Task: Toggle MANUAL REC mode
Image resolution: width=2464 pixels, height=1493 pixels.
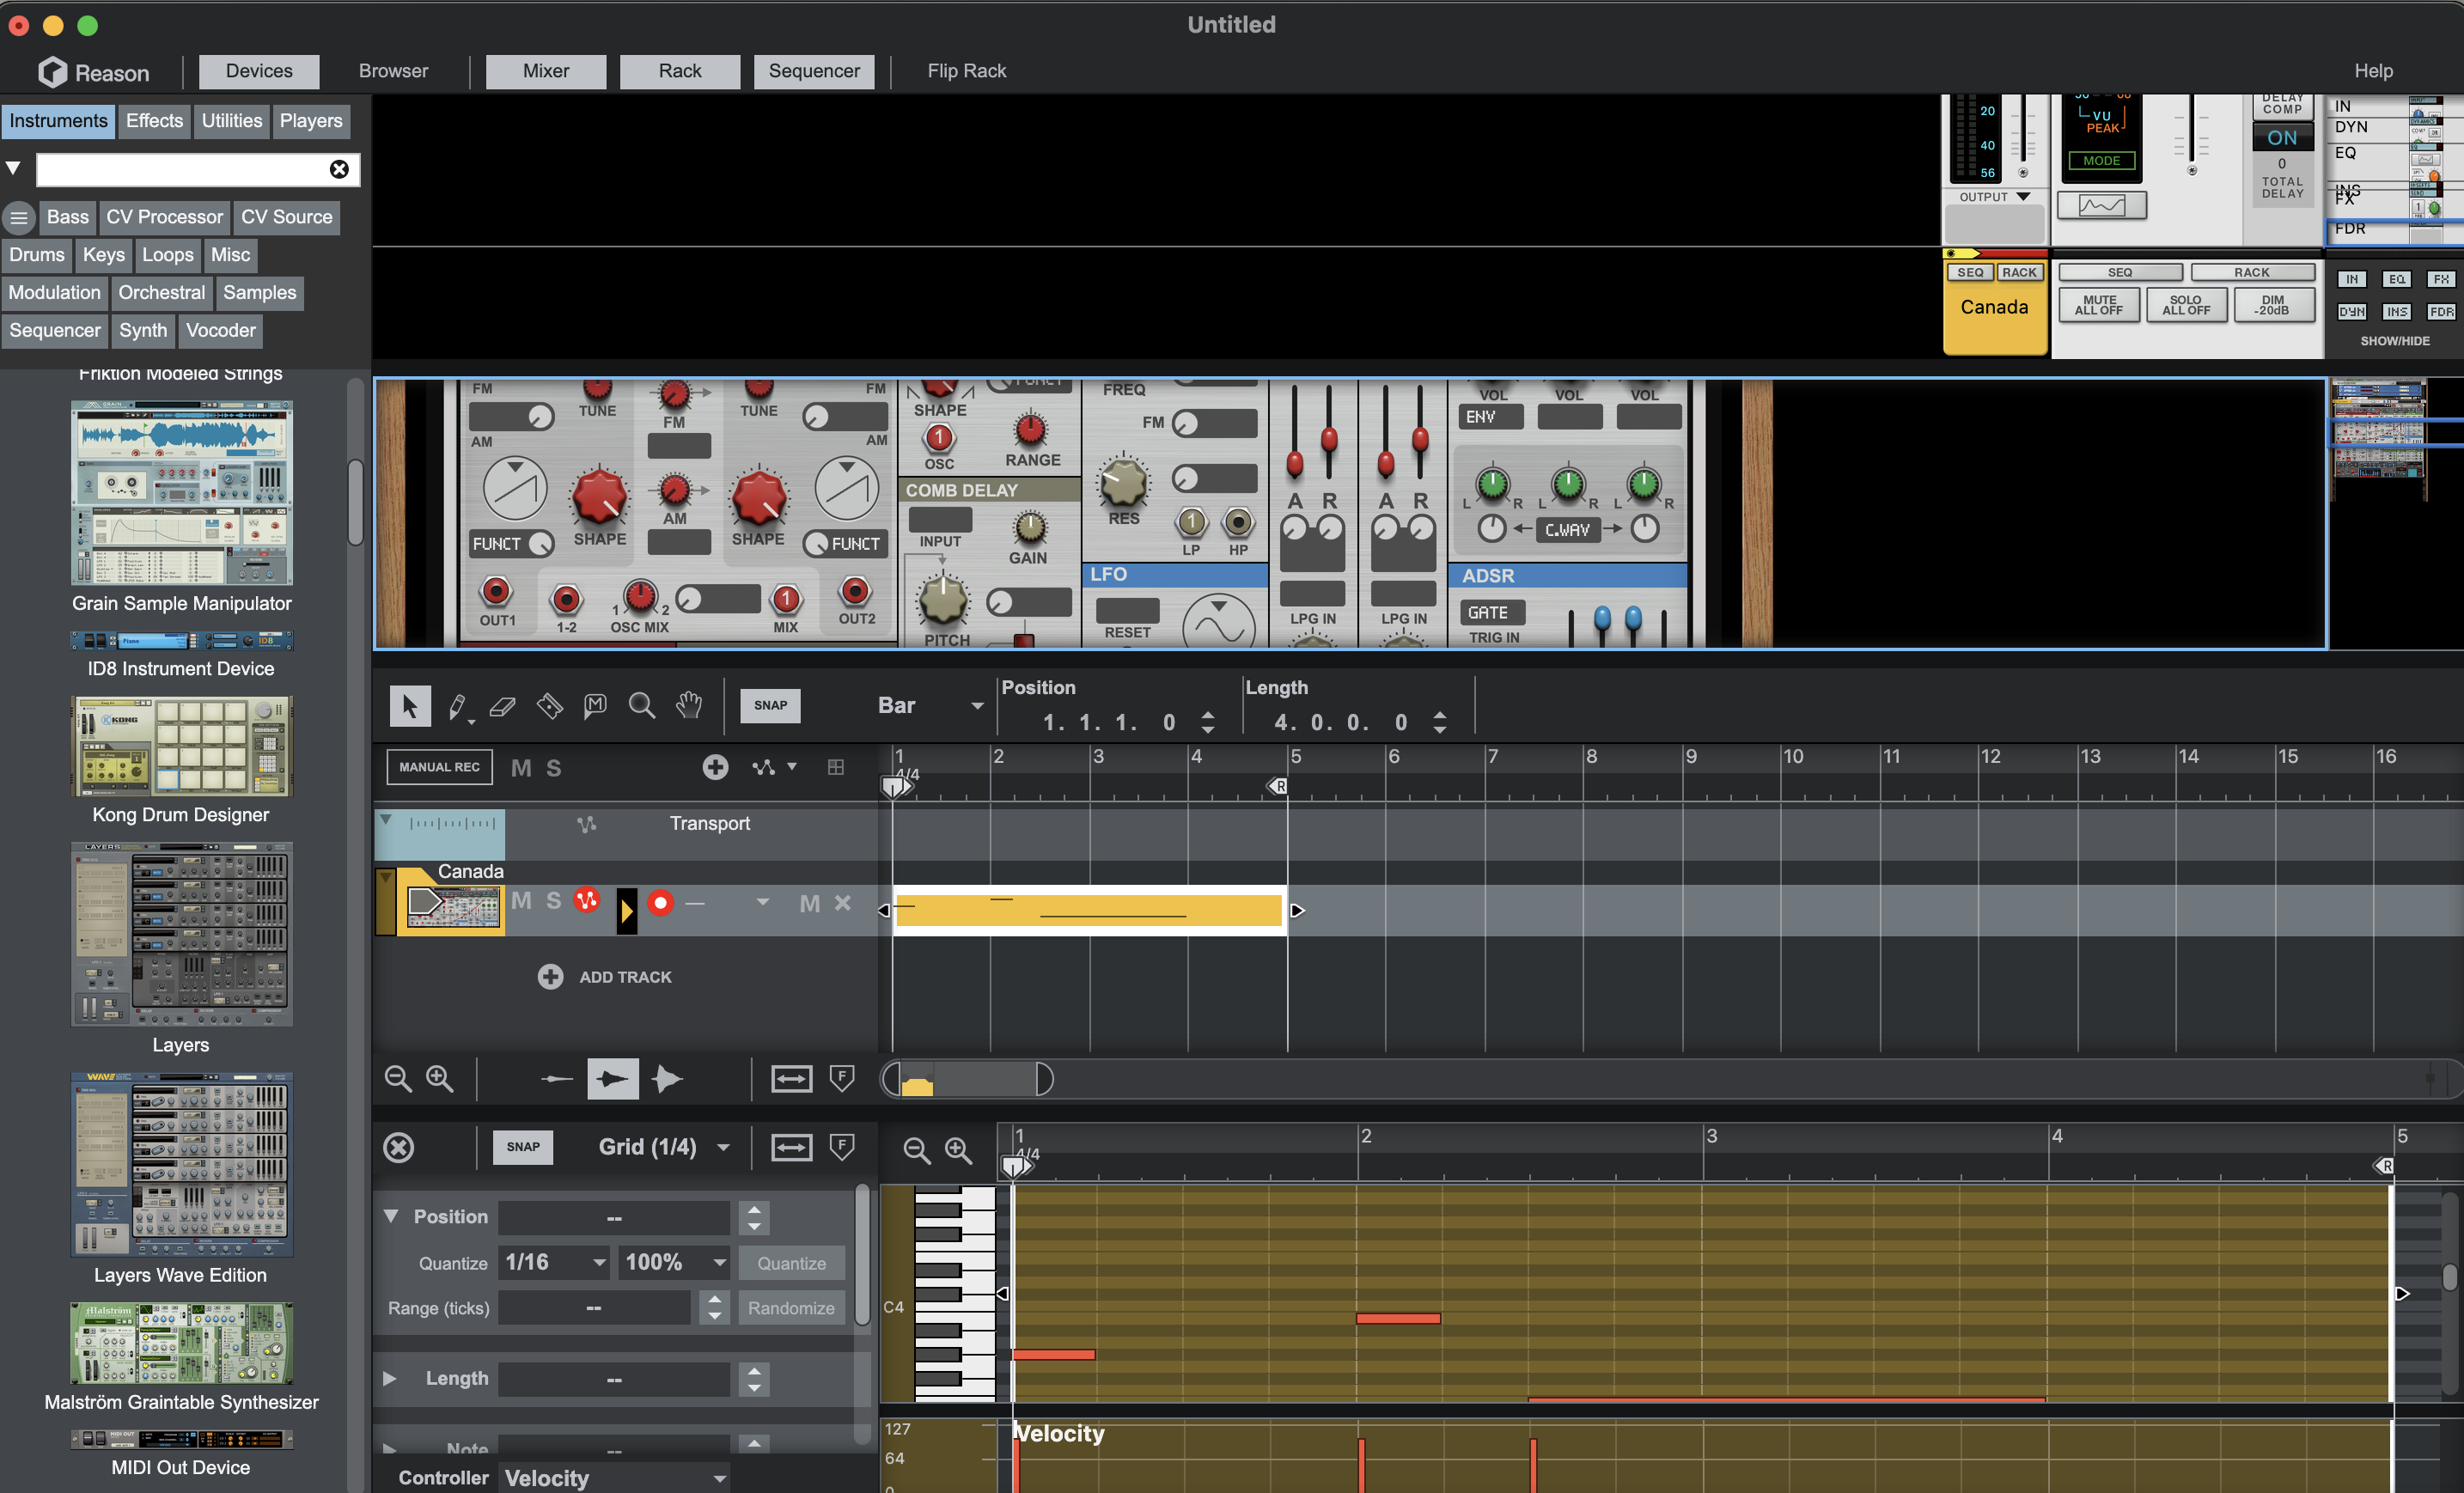Action: tap(439, 767)
